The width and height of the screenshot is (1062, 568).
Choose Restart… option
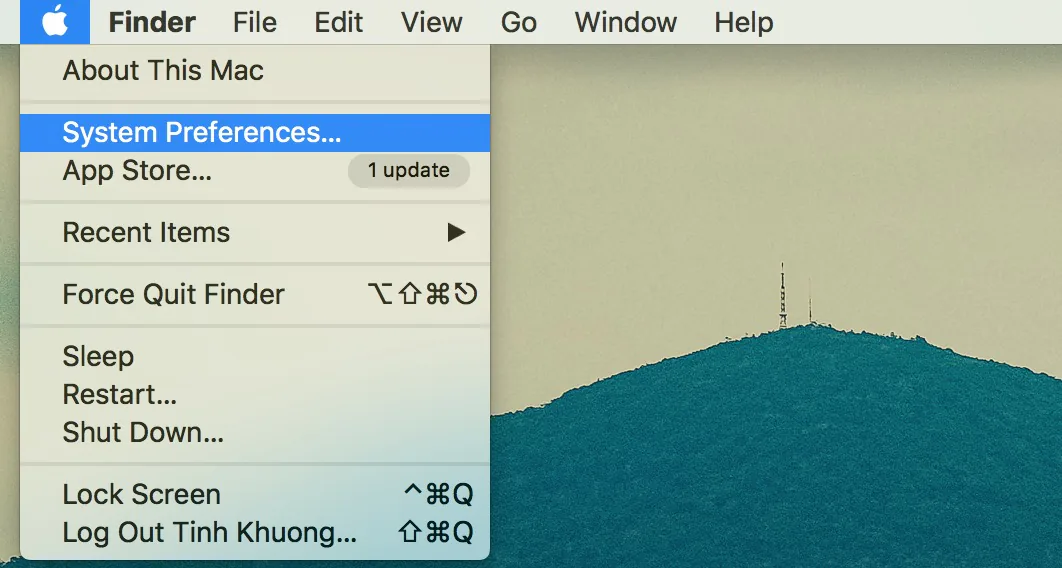point(255,395)
